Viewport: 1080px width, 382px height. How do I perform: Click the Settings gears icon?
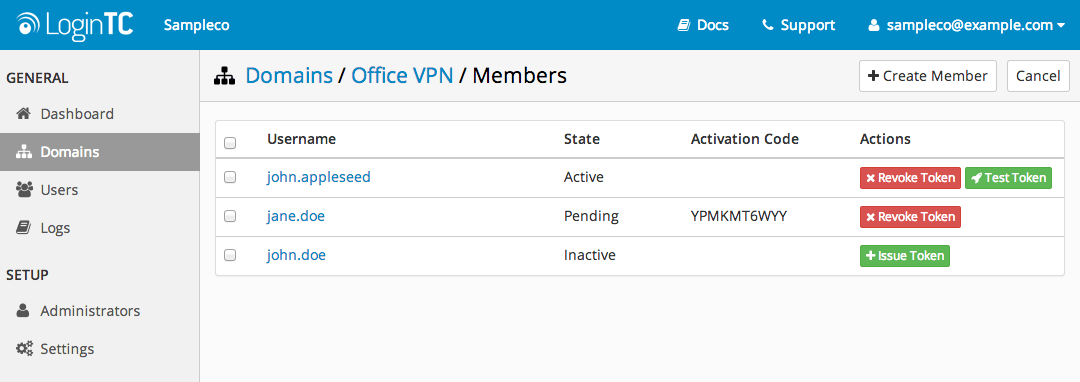point(24,349)
